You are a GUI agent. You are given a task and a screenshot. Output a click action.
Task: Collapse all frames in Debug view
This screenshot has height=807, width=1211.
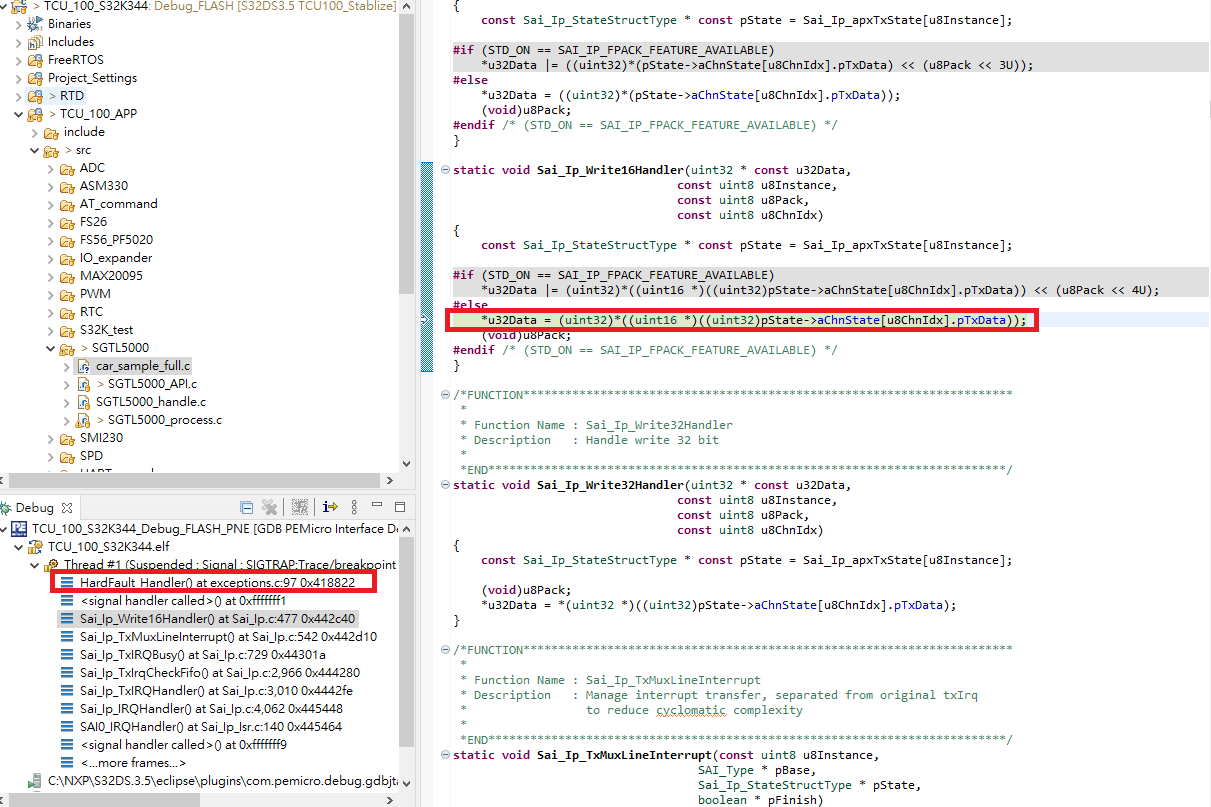point(246,507)
